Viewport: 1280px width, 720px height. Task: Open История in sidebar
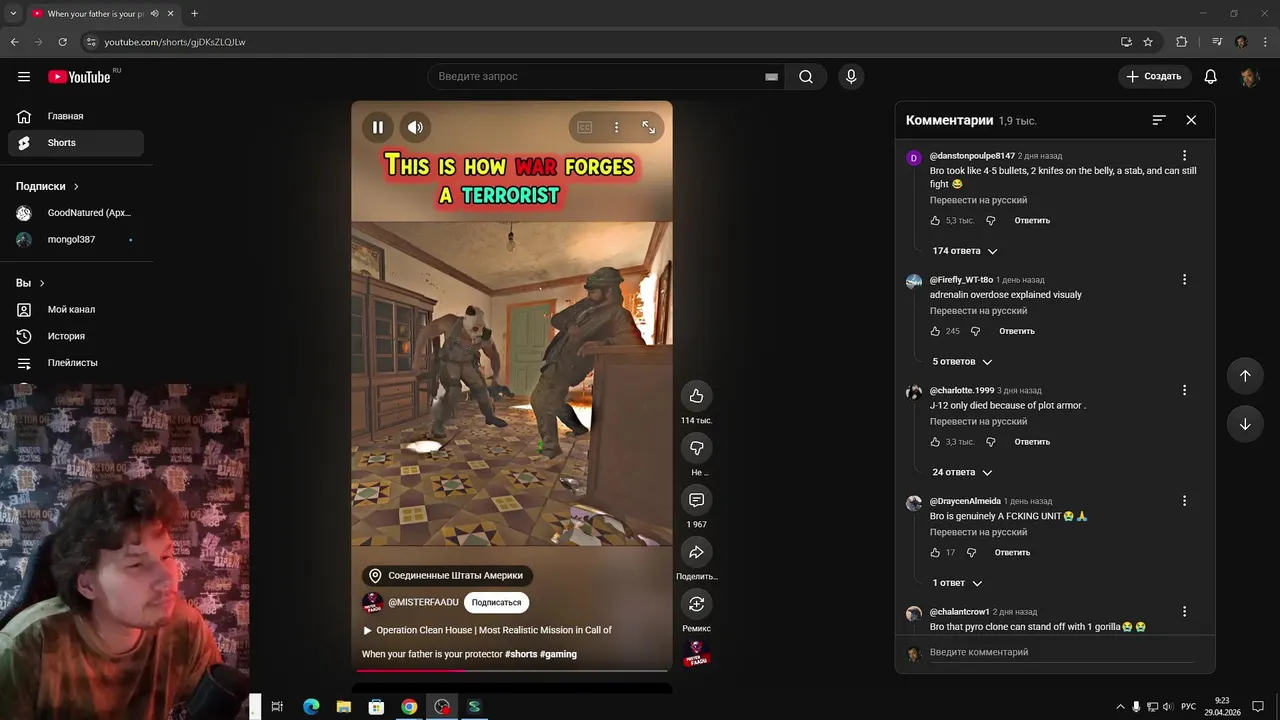[76, 336]
